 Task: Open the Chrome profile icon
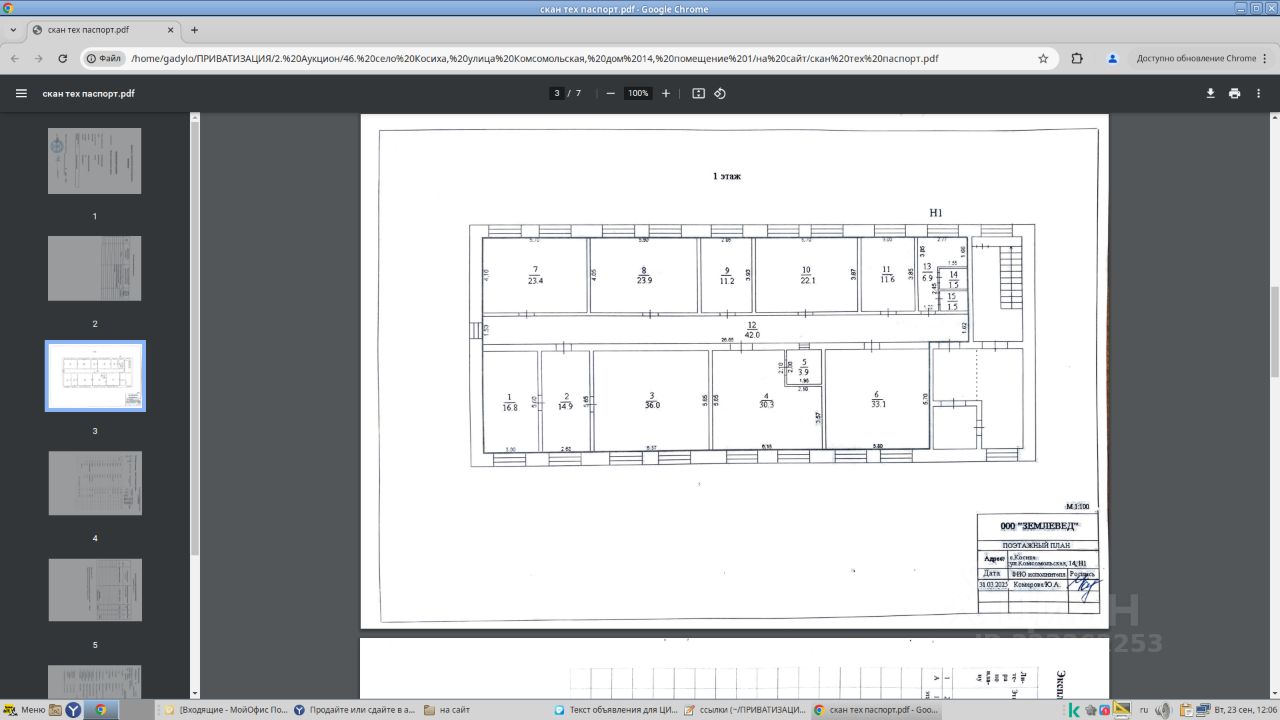click(x=1113, y=58)
